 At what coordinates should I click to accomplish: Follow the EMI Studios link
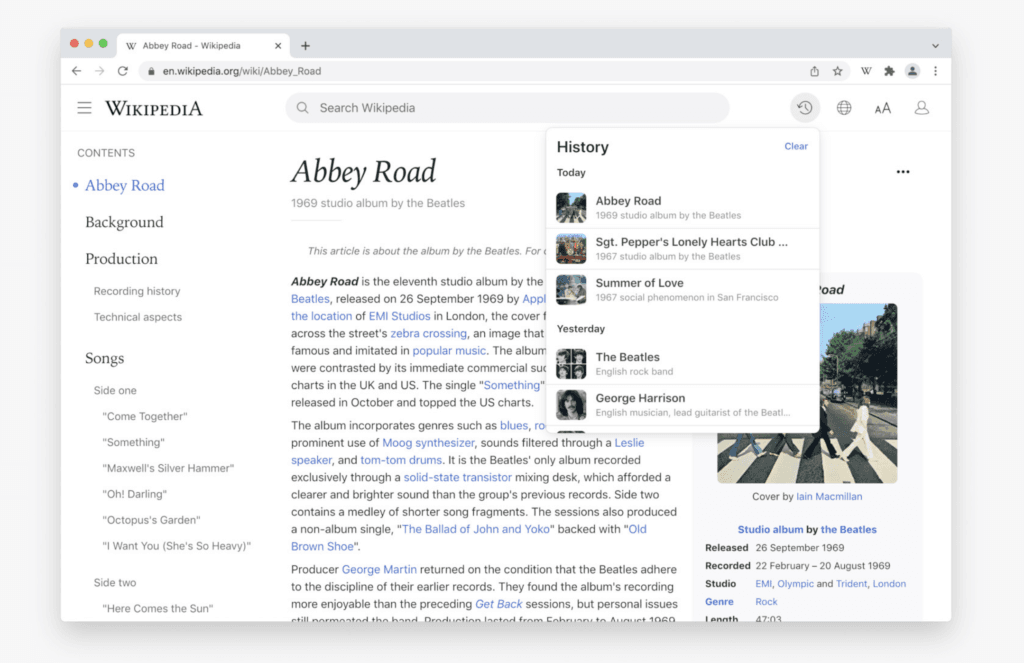(400, 316)
